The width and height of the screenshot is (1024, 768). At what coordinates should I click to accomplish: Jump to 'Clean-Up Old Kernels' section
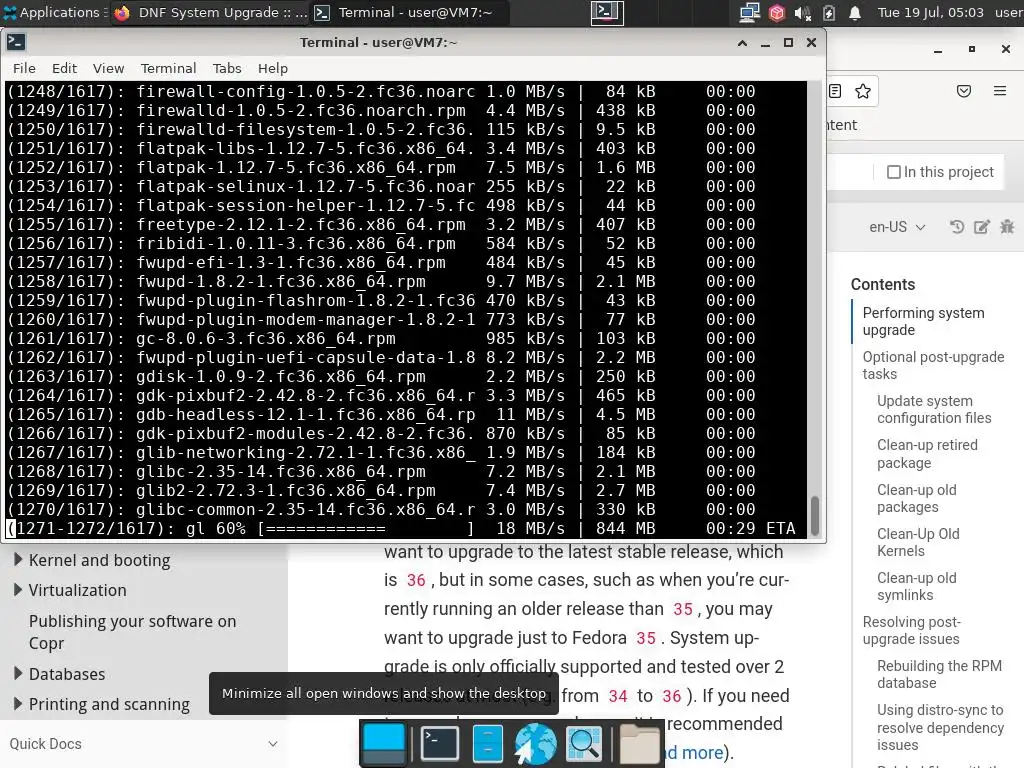[x=918, y=542]
